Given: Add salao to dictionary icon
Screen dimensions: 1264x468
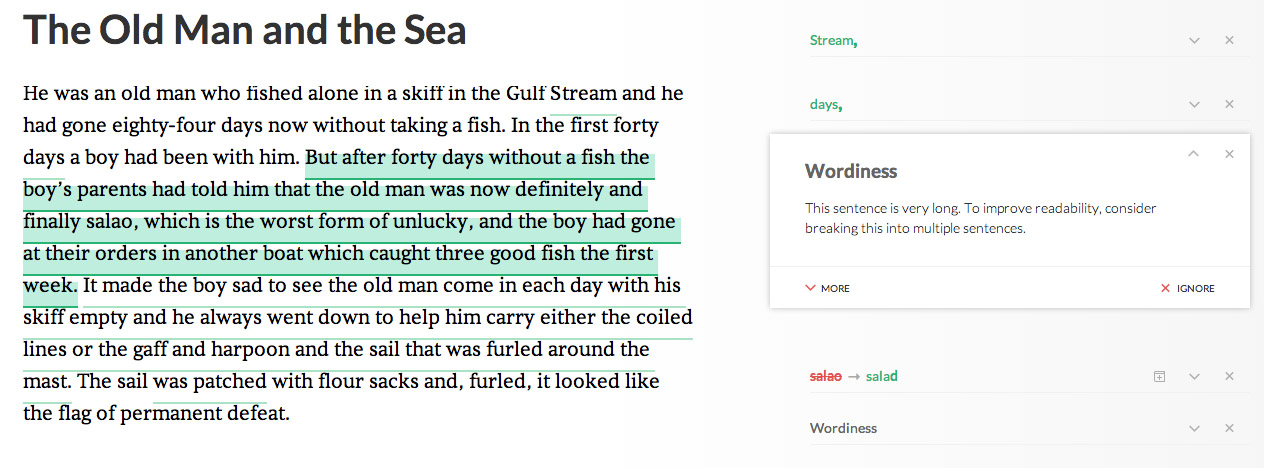Looking at the screenshot, I should pyautogui.click(x=1159, y=377).
